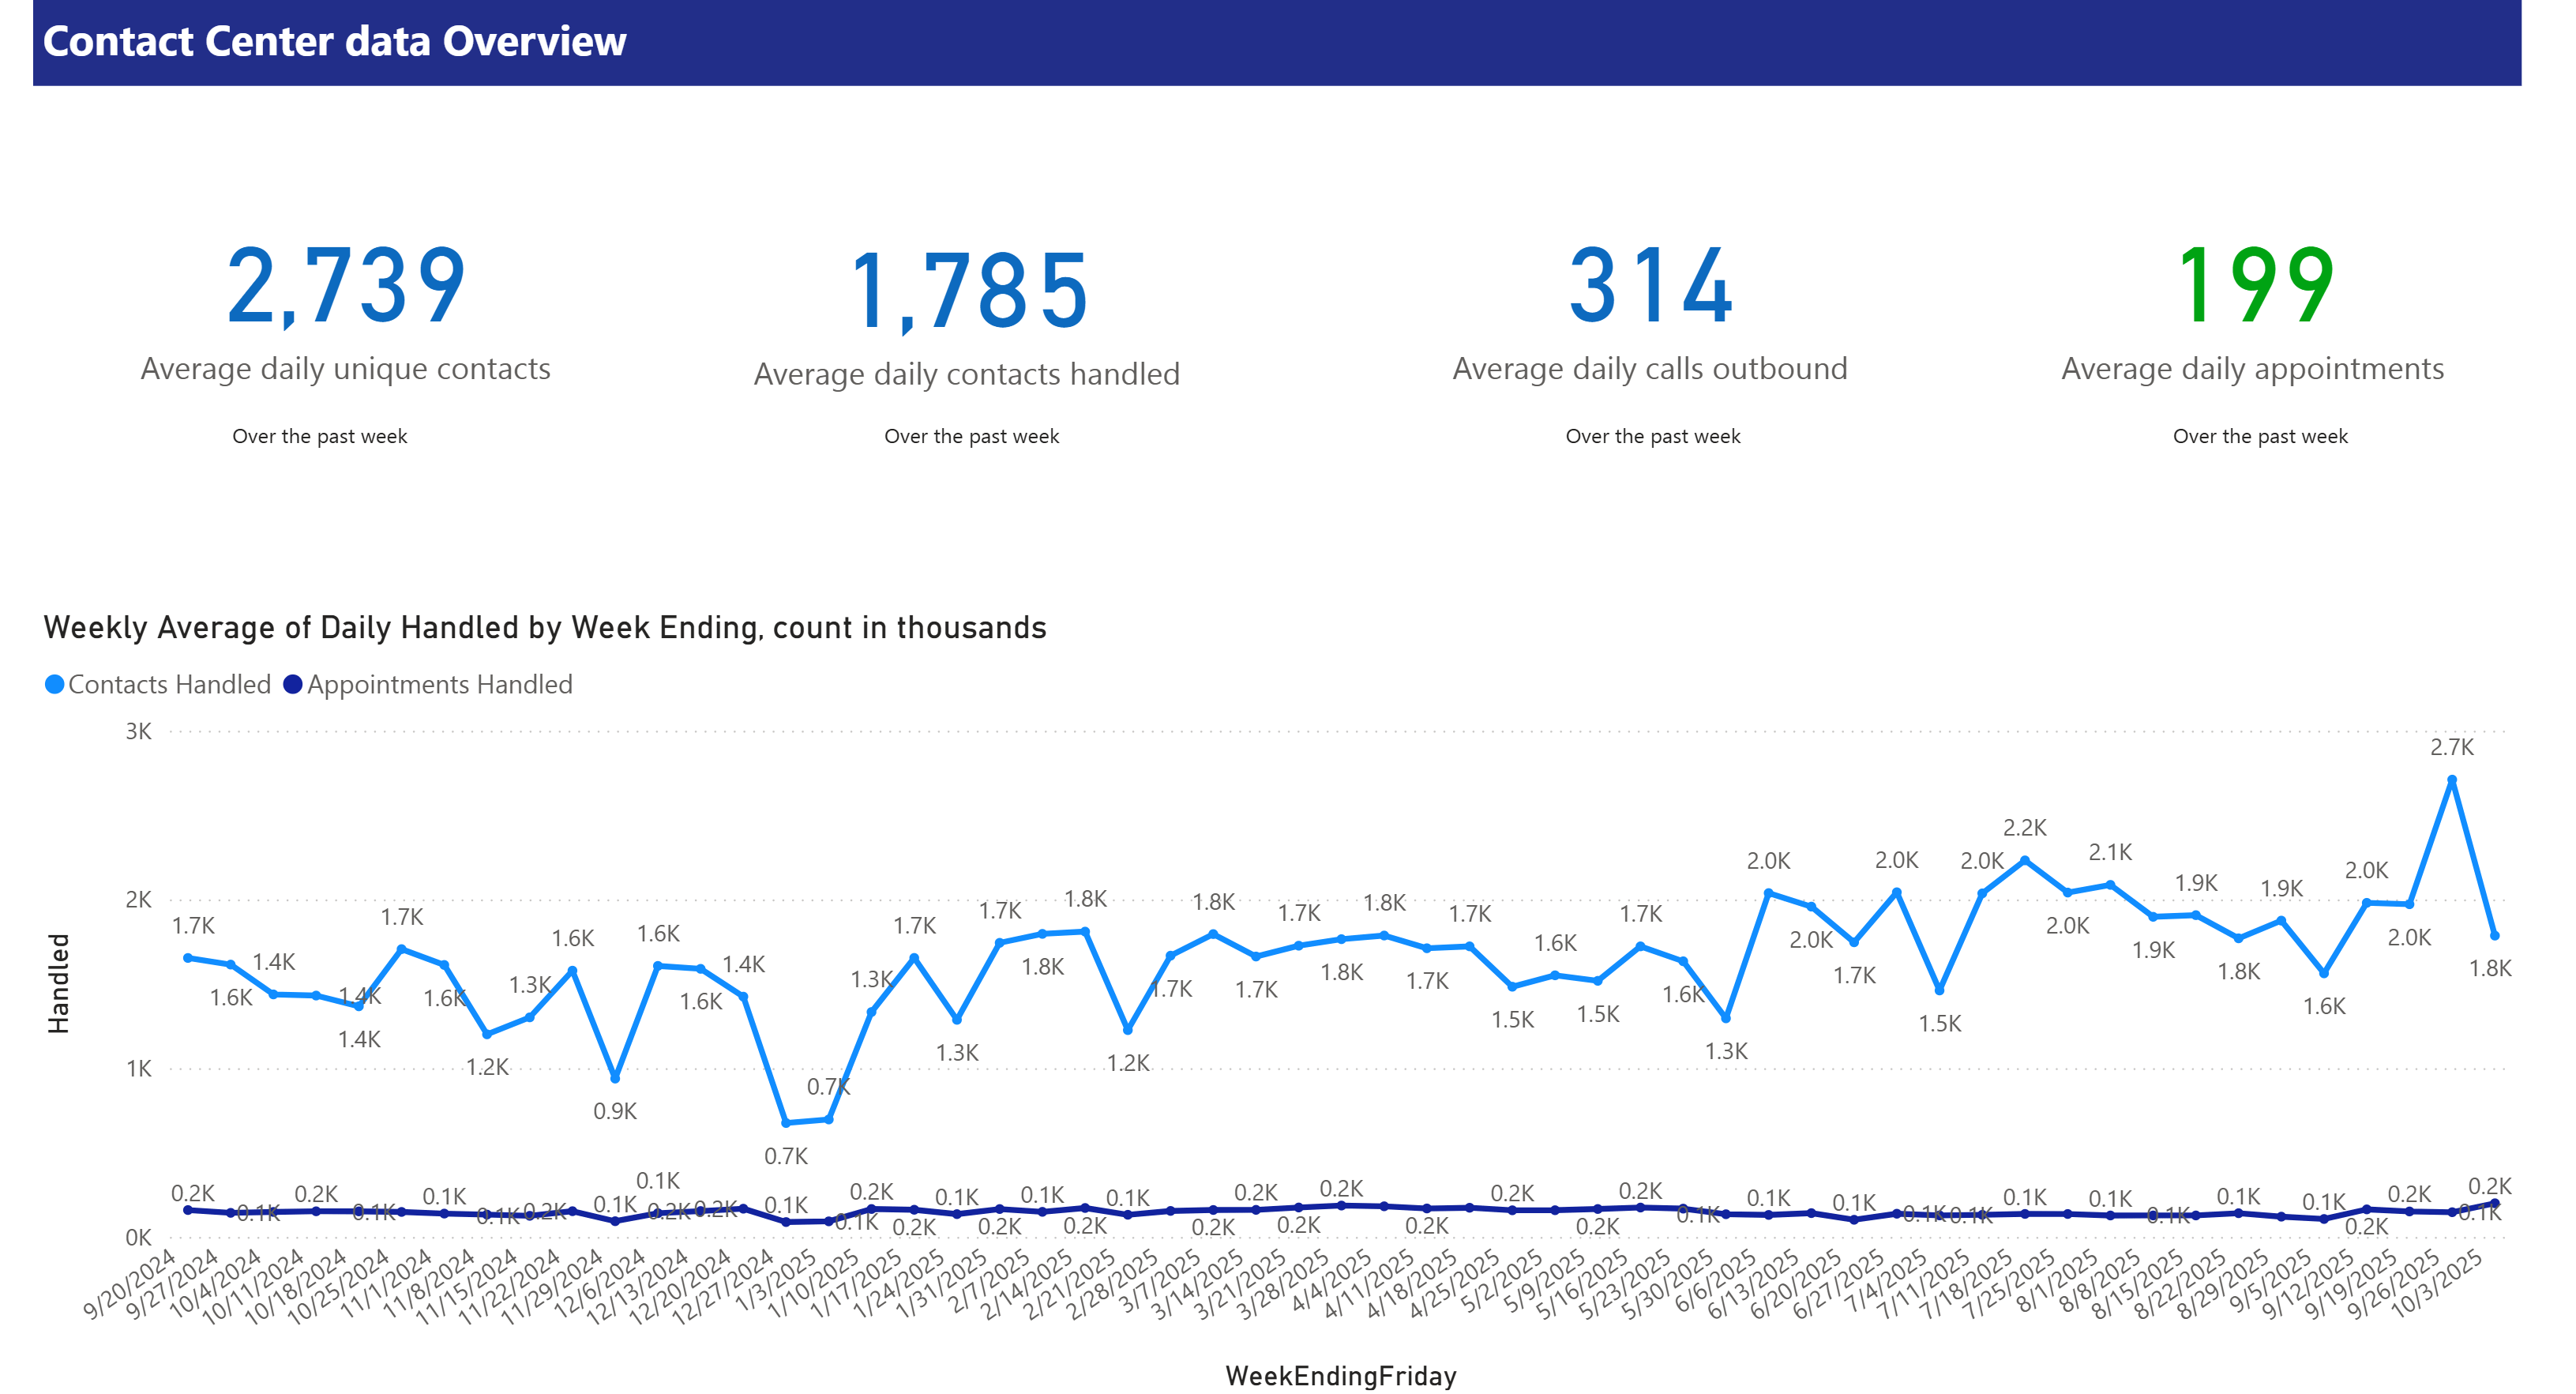Select the last 1.8K point on Contacts line

pyautogui.click(x=2494, y=935)
